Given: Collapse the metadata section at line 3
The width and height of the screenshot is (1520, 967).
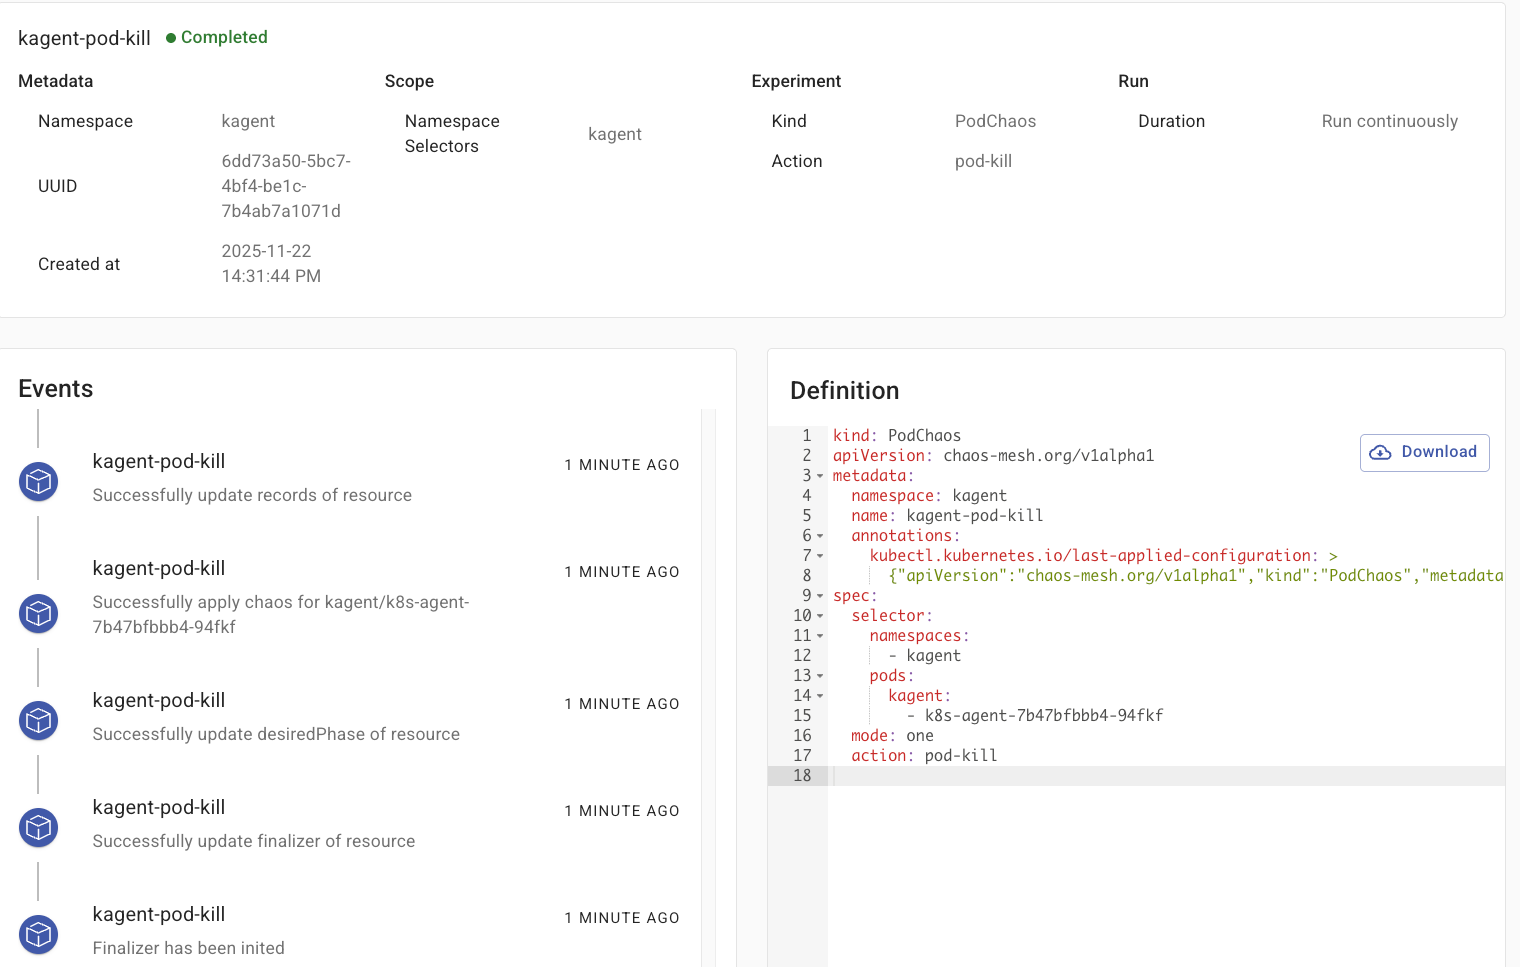Looking at the screenshot, I should pos(820,476).
